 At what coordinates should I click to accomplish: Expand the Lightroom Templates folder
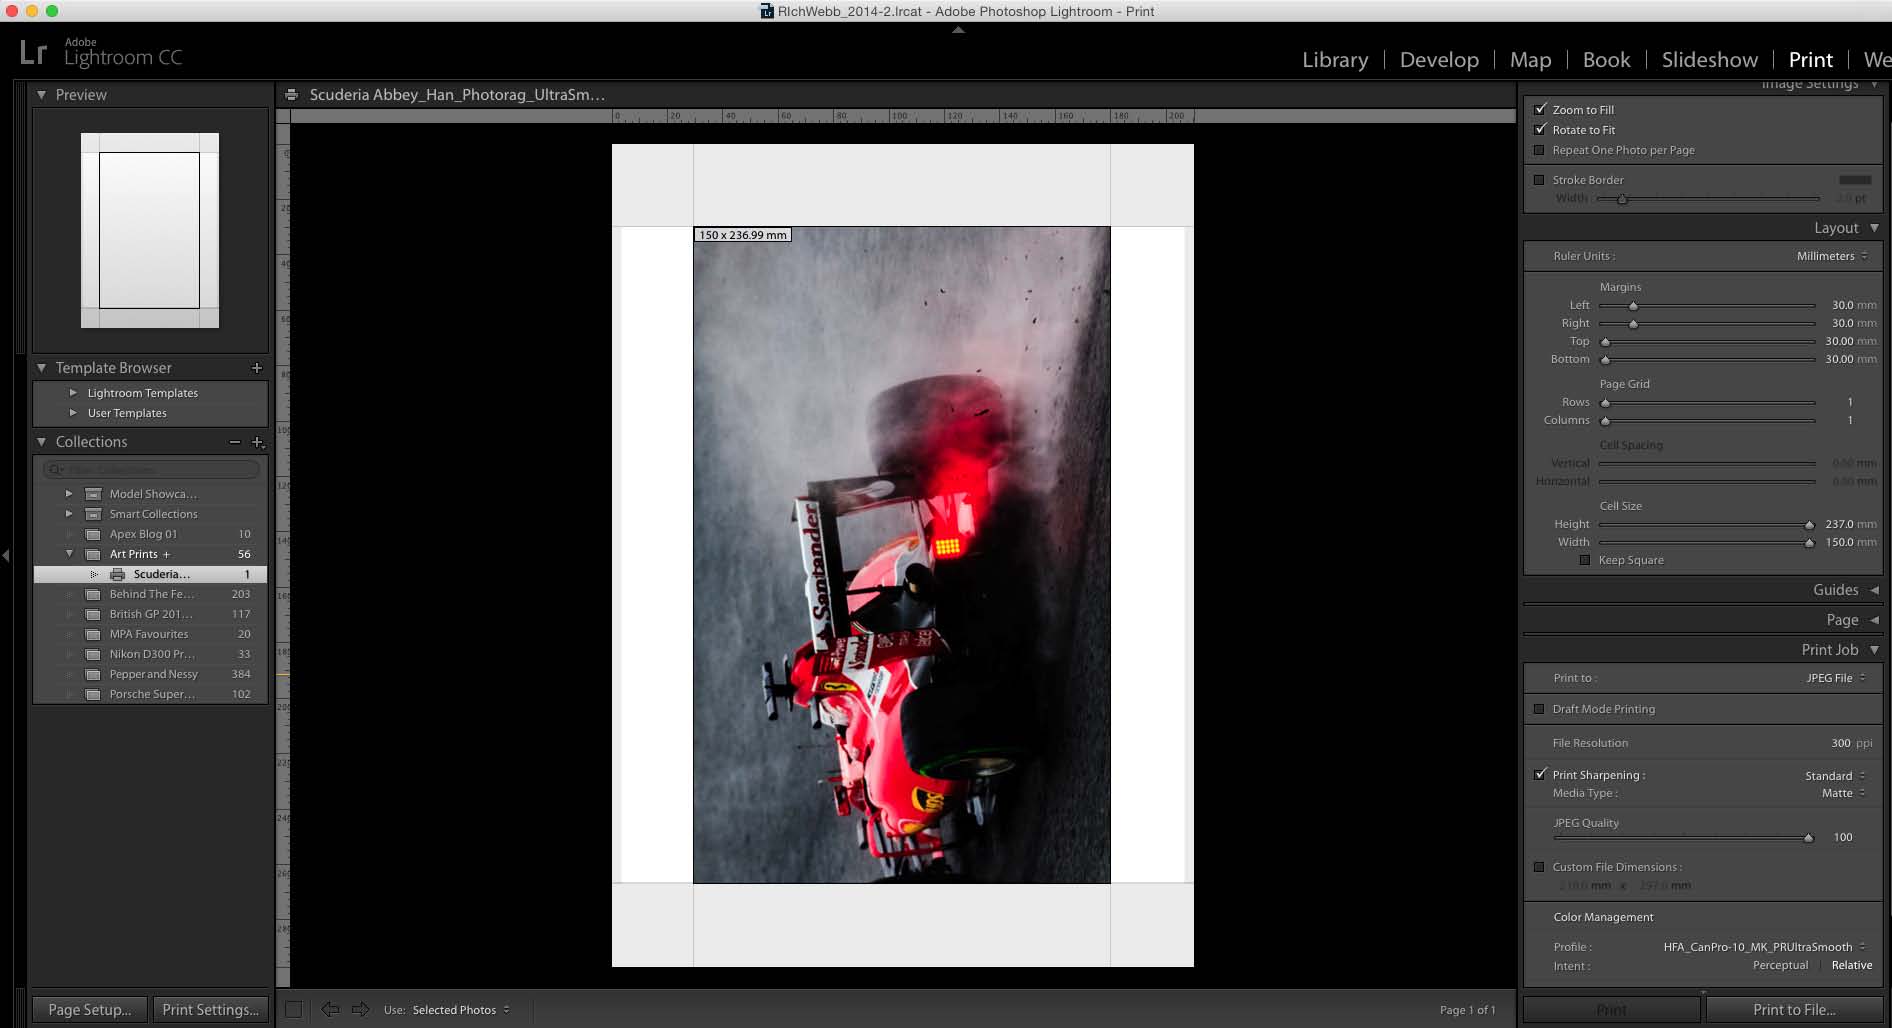(73, 393)
